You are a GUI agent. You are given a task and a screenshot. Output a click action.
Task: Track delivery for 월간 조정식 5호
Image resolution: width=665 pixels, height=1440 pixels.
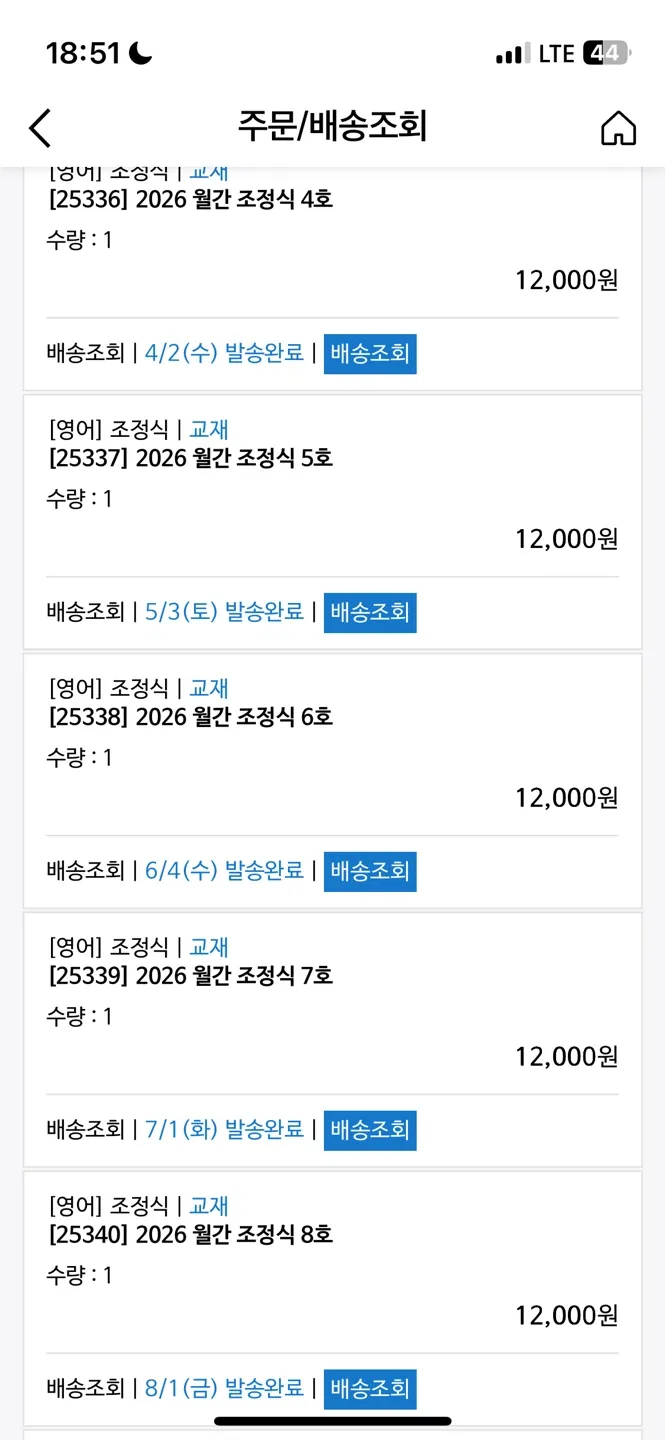coord(370,612)
